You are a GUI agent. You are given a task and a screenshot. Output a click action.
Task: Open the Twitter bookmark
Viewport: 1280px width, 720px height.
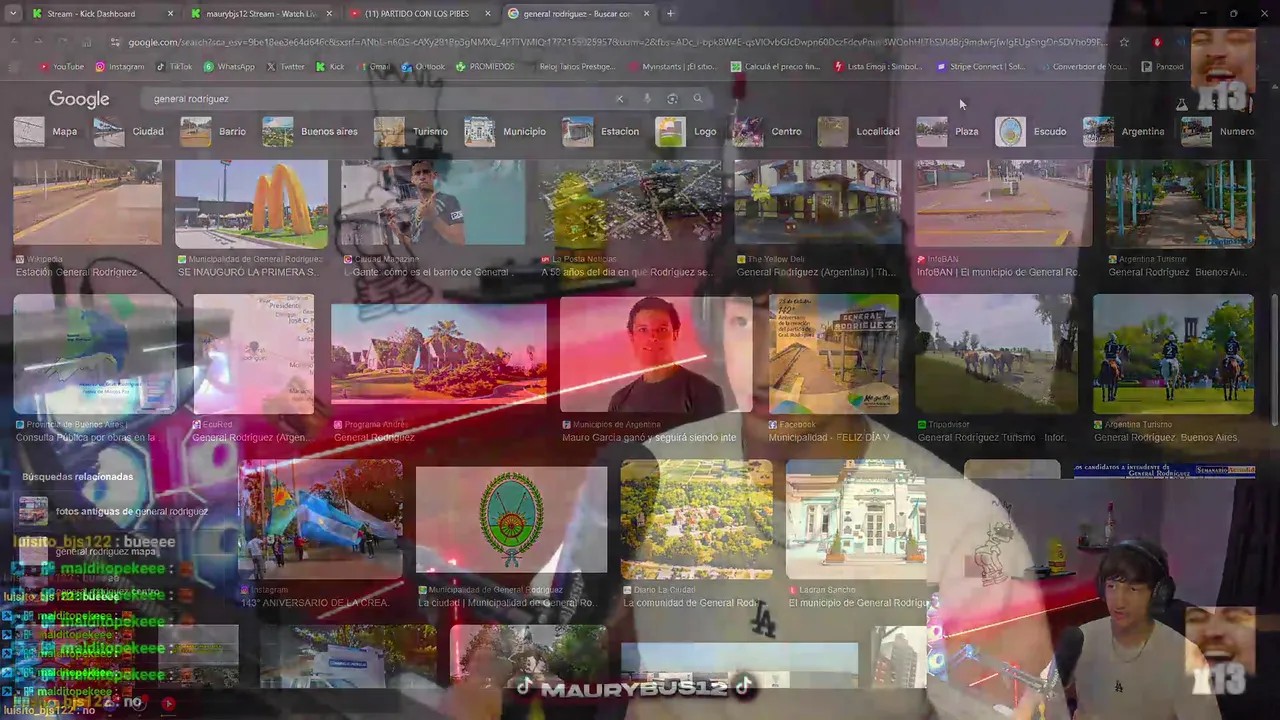[285, 67]
